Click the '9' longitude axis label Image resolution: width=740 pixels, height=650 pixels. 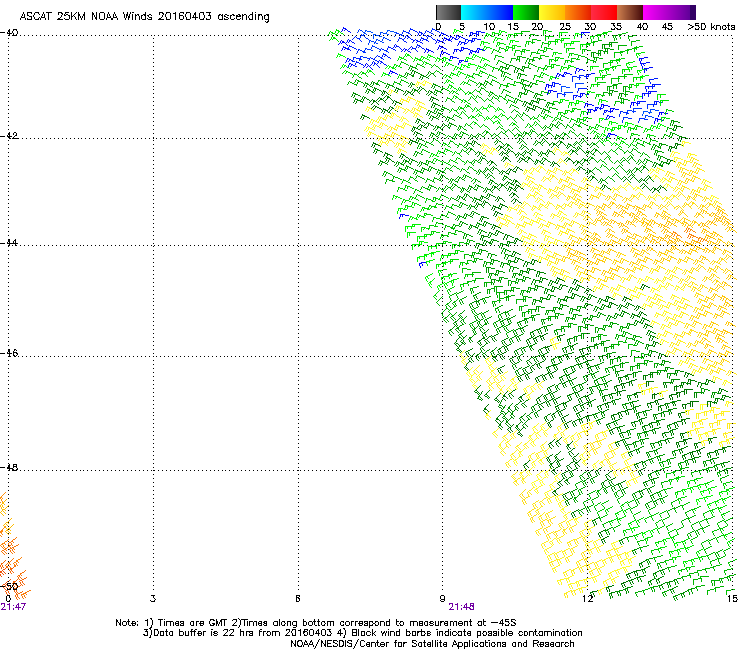442,599
